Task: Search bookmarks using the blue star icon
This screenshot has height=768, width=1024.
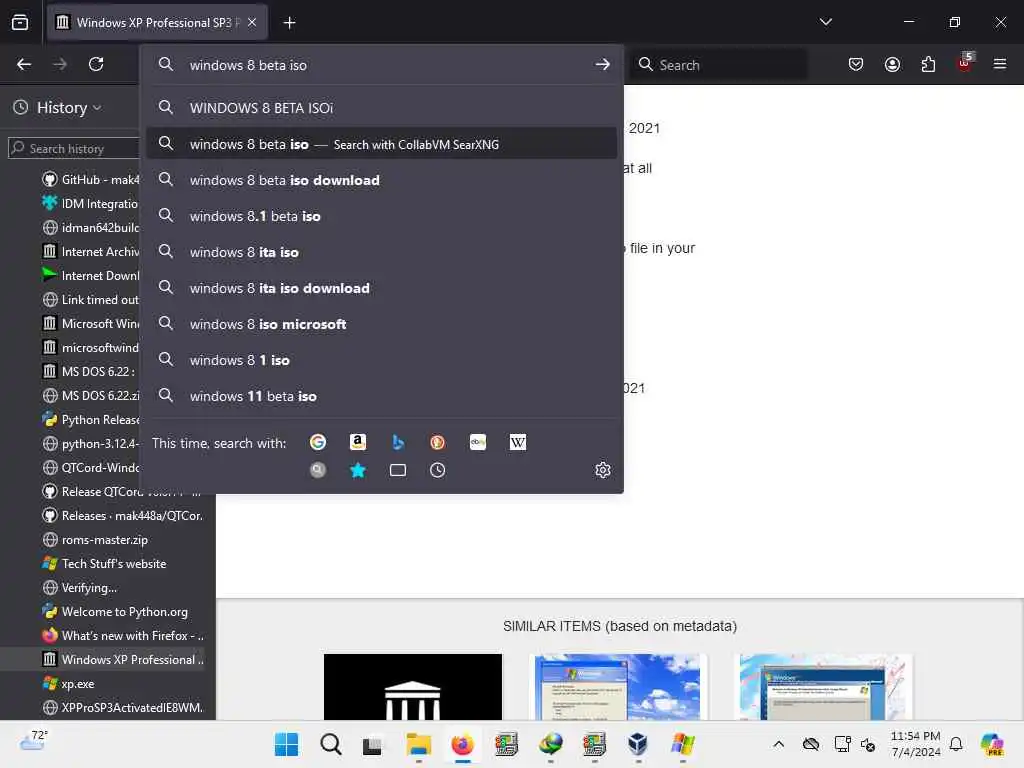Action: 358,470
